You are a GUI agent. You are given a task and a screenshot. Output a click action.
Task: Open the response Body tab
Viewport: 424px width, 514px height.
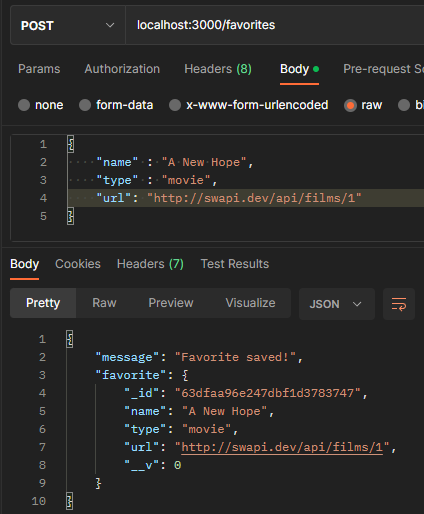coord(24,264)
